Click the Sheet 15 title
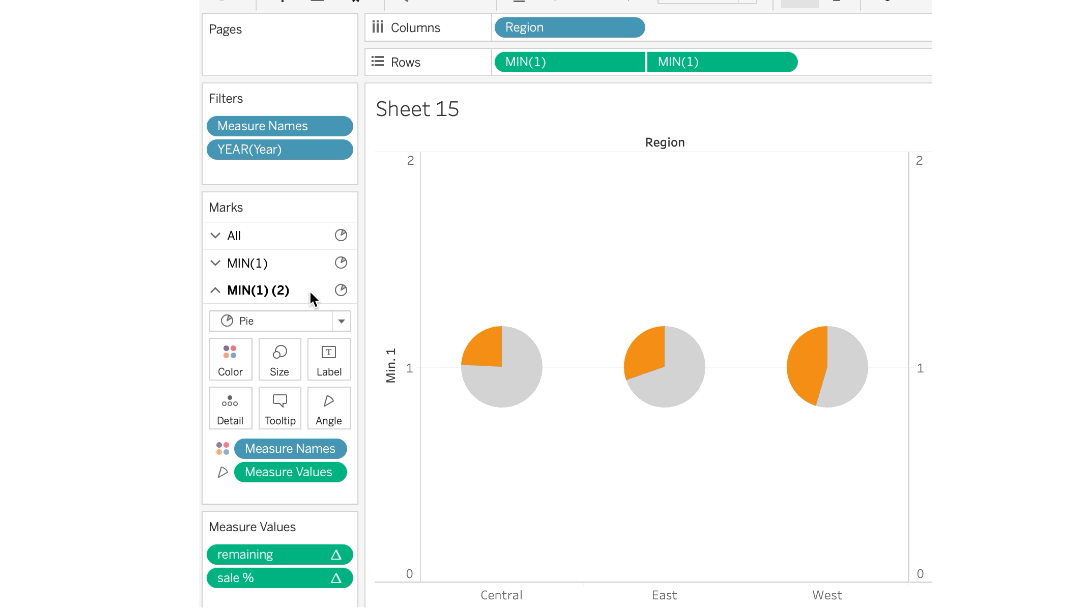Viewport: 1080px width, 608px height. click(x=417, y=109)
